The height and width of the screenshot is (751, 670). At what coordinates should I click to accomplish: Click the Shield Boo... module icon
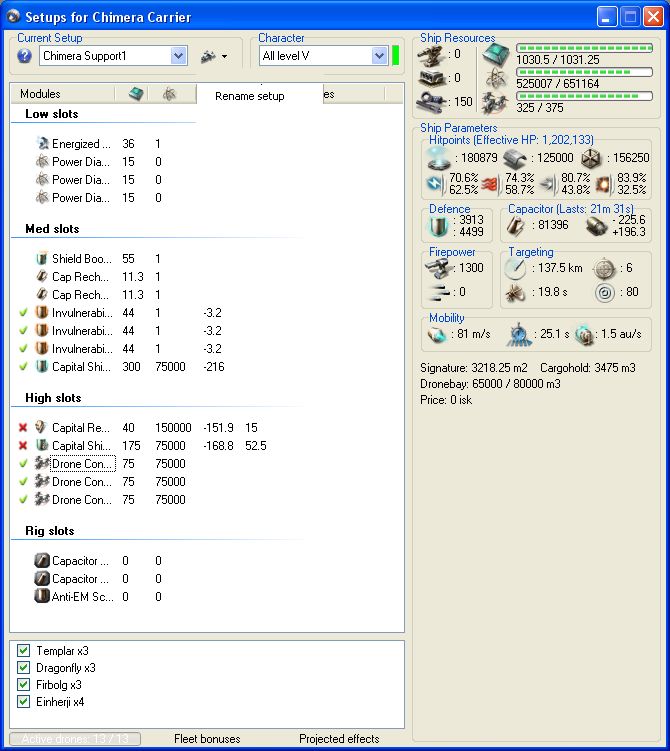42,259
